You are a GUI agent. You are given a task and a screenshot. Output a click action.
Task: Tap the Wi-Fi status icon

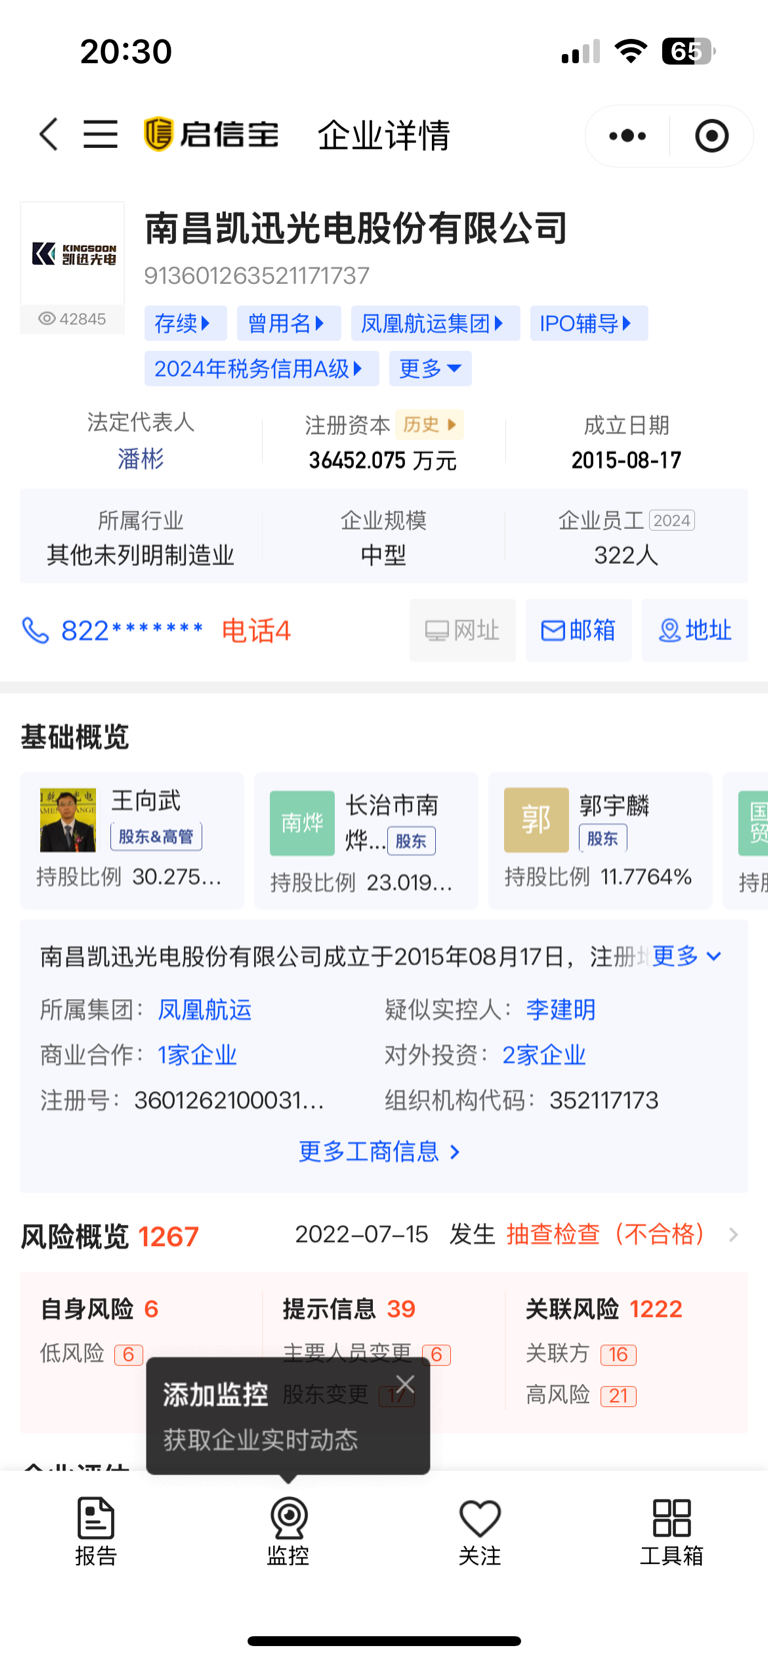coord(631,51)
